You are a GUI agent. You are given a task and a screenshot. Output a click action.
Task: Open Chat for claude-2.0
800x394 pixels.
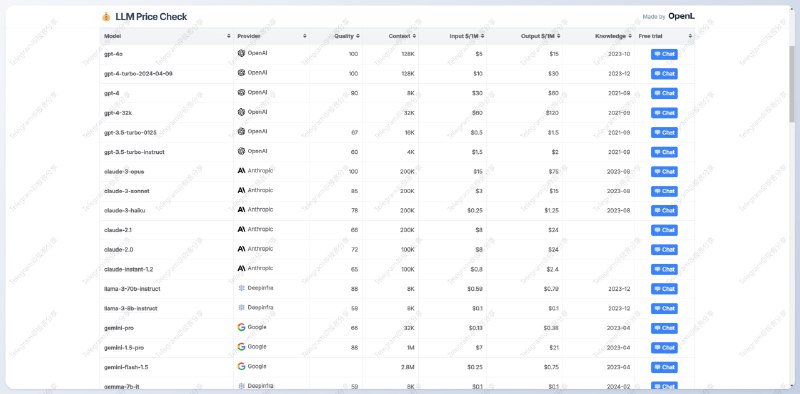pyautogui.click(x=664, y=250)
